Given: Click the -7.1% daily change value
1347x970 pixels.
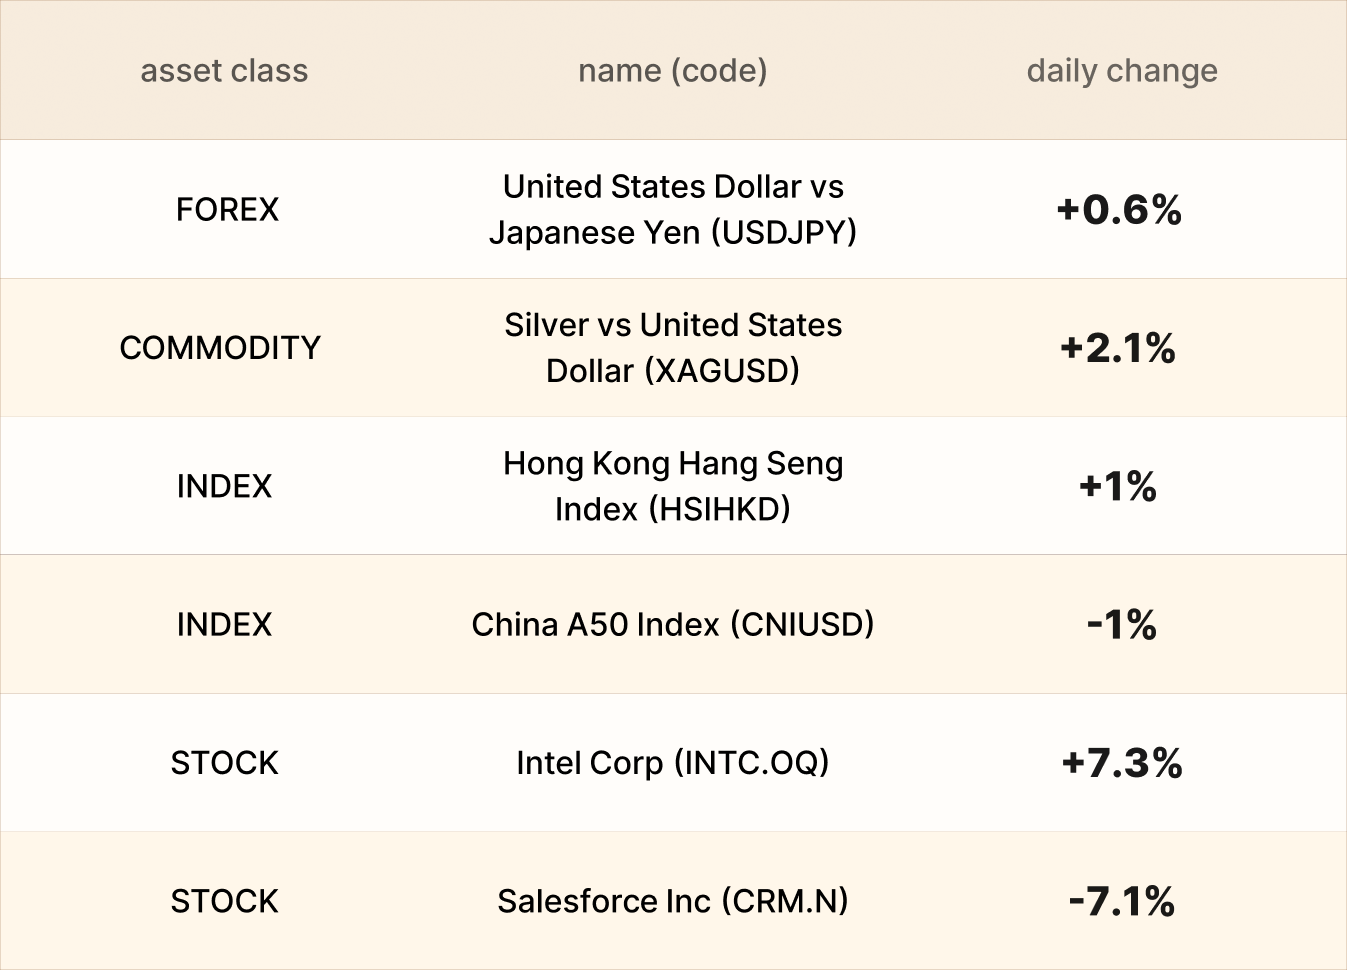Looking at the screenshot, I should click(x=1121, y=901).
